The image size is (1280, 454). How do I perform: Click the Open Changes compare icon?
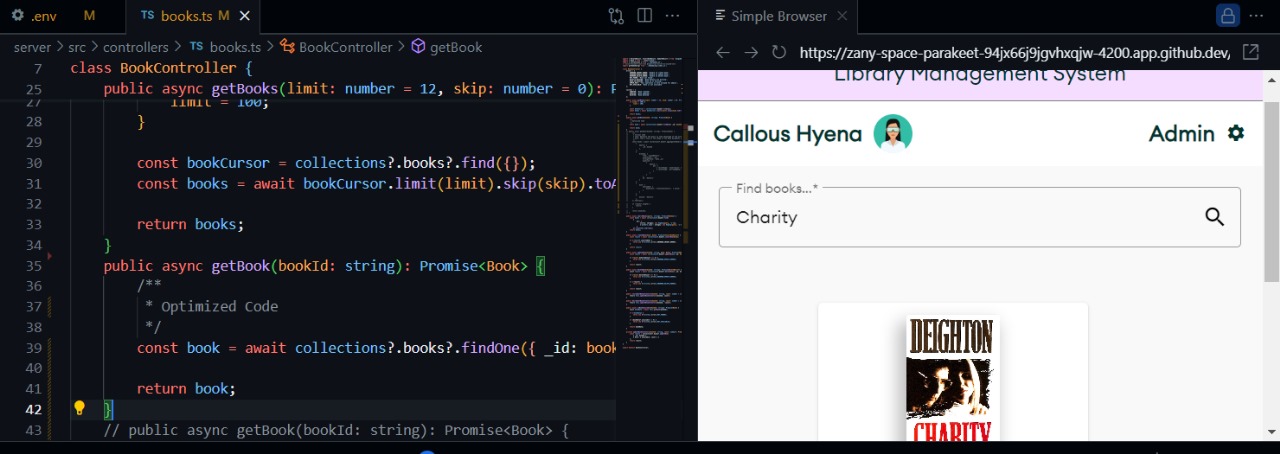[616, 16]
